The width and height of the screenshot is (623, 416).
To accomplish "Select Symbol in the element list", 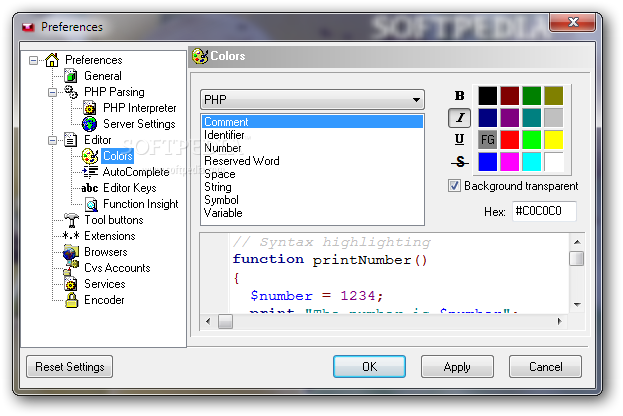I will pyautogui.click(x=312, y=200).
